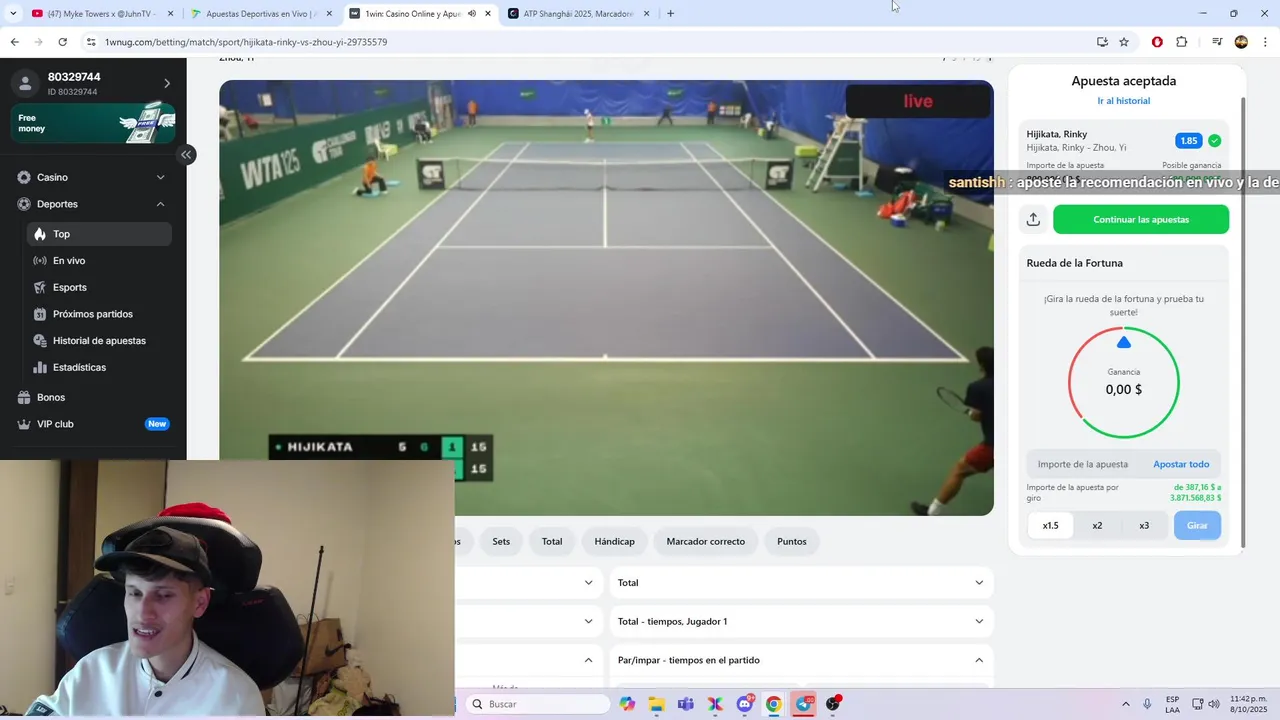The height and width of the screenshot is (720, 1280).
Task: Collapse the left sidebar with the double-arrow button
Action: click(186, 154)
